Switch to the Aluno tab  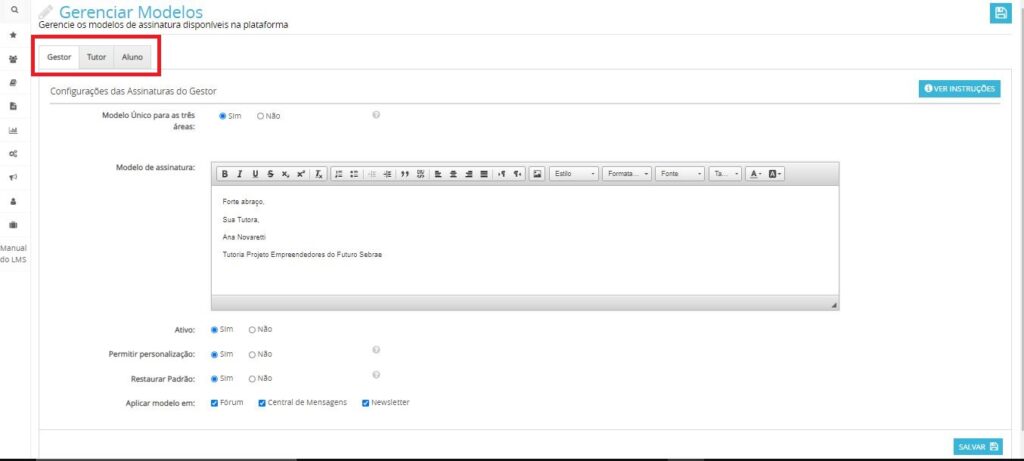pos(132,57)
